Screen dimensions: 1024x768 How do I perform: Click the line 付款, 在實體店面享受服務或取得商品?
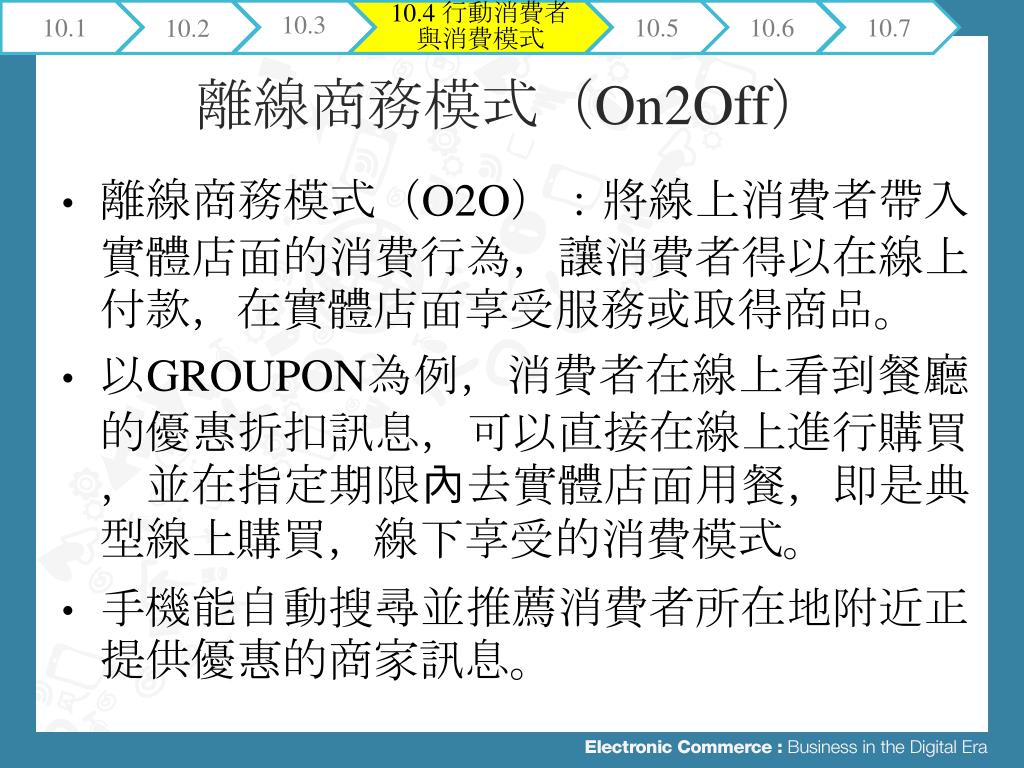(x=496, y=309)
